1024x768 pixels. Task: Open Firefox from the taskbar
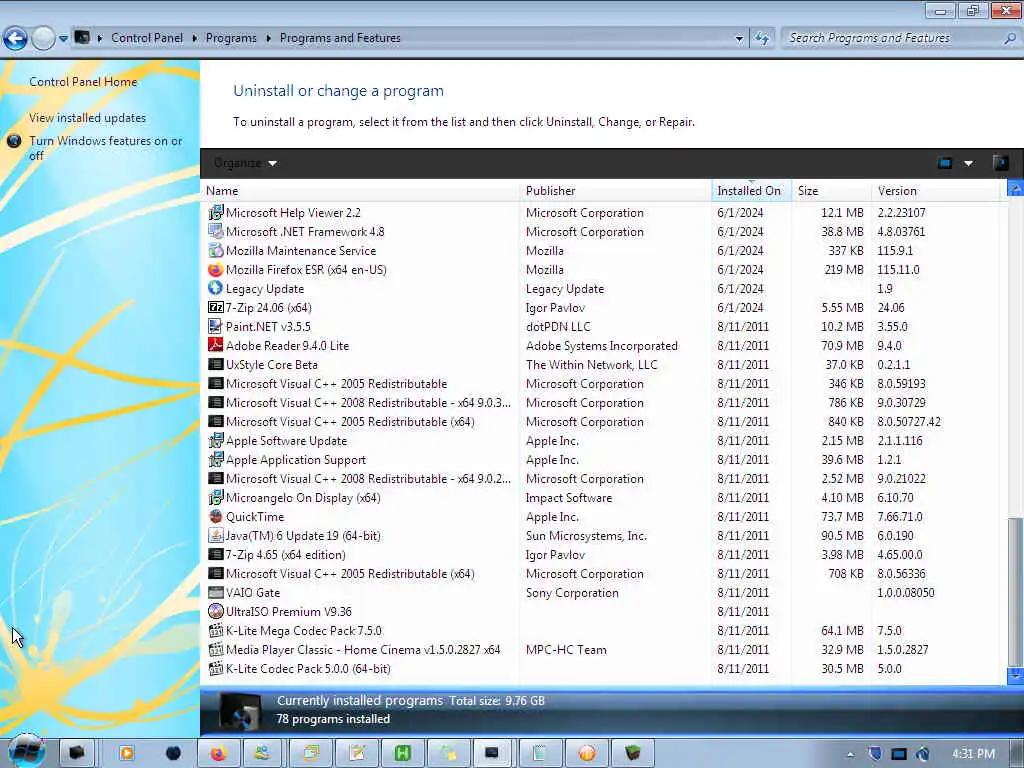tap(218, 754)
